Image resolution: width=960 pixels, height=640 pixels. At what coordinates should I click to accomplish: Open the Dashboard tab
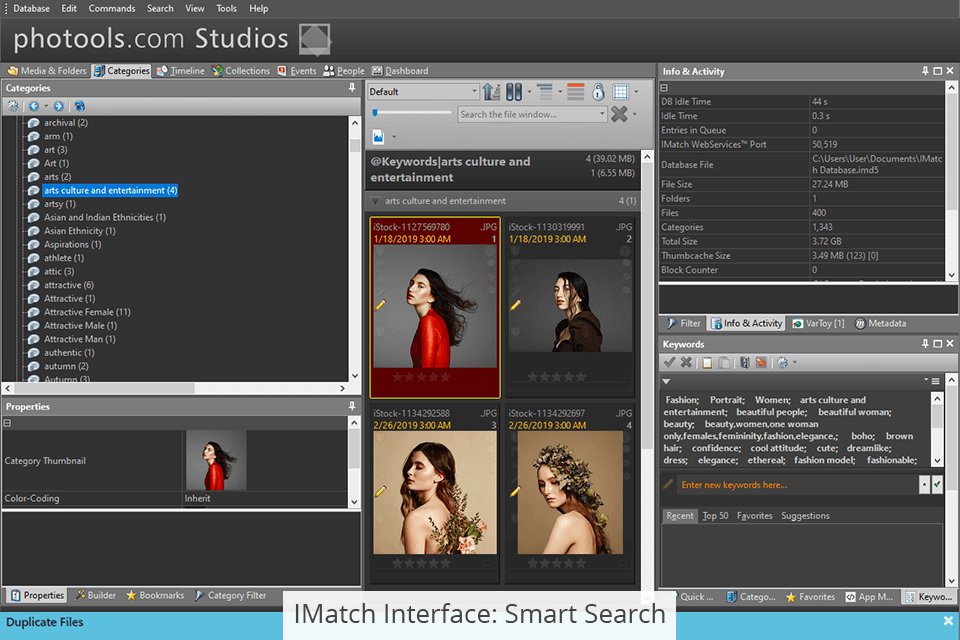pos(400,70)
